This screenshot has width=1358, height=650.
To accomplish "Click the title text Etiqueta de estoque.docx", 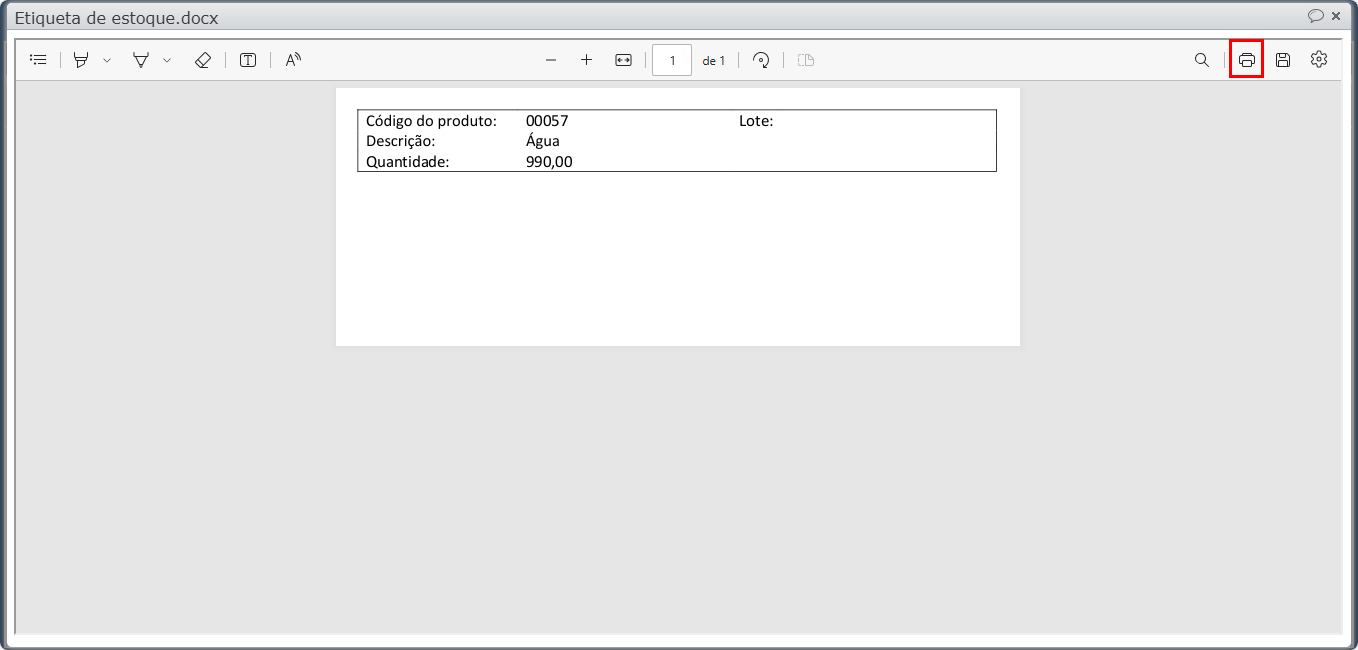I will 116,18.
